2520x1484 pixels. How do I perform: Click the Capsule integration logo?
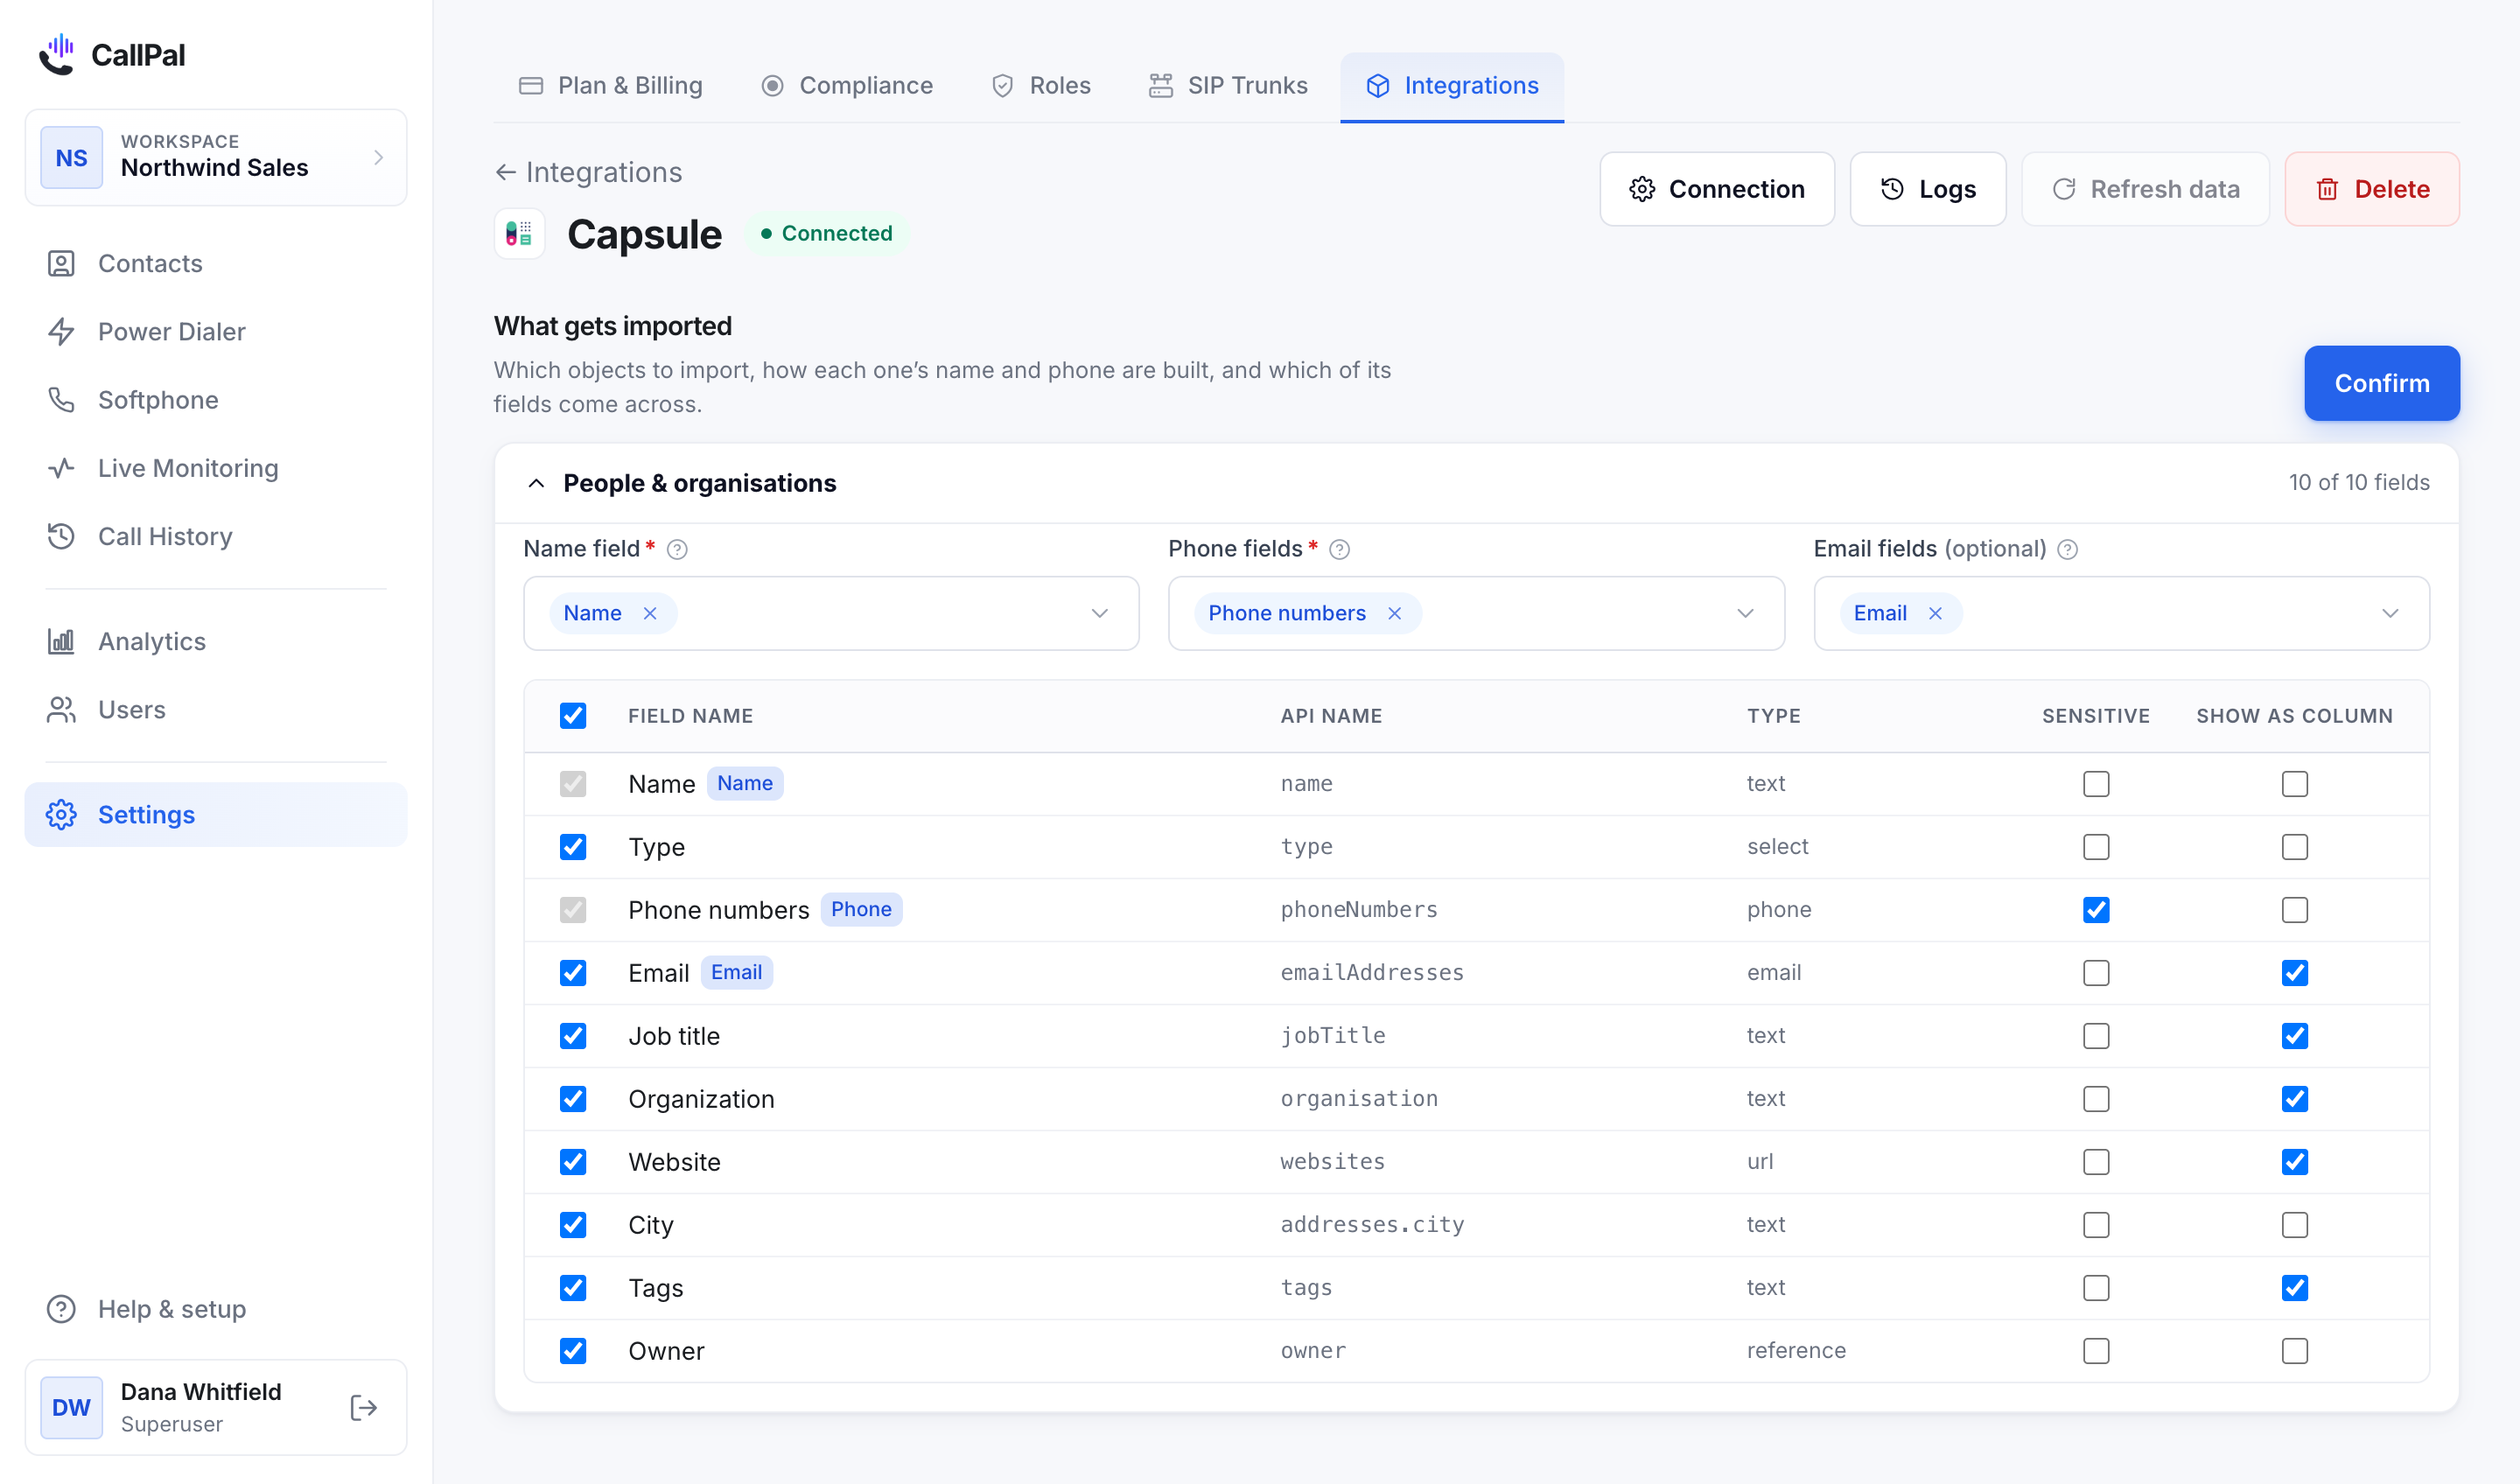[519, 234]
